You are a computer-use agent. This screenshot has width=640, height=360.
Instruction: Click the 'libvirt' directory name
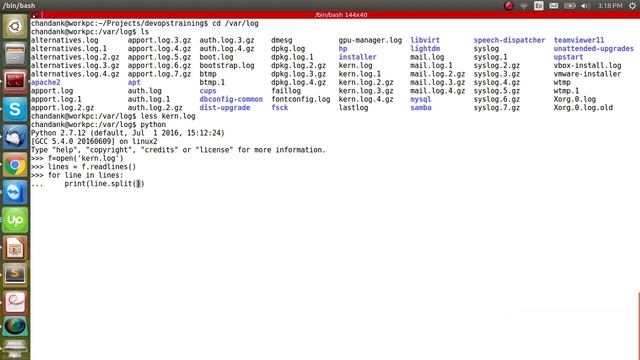[x=425, y=40]
